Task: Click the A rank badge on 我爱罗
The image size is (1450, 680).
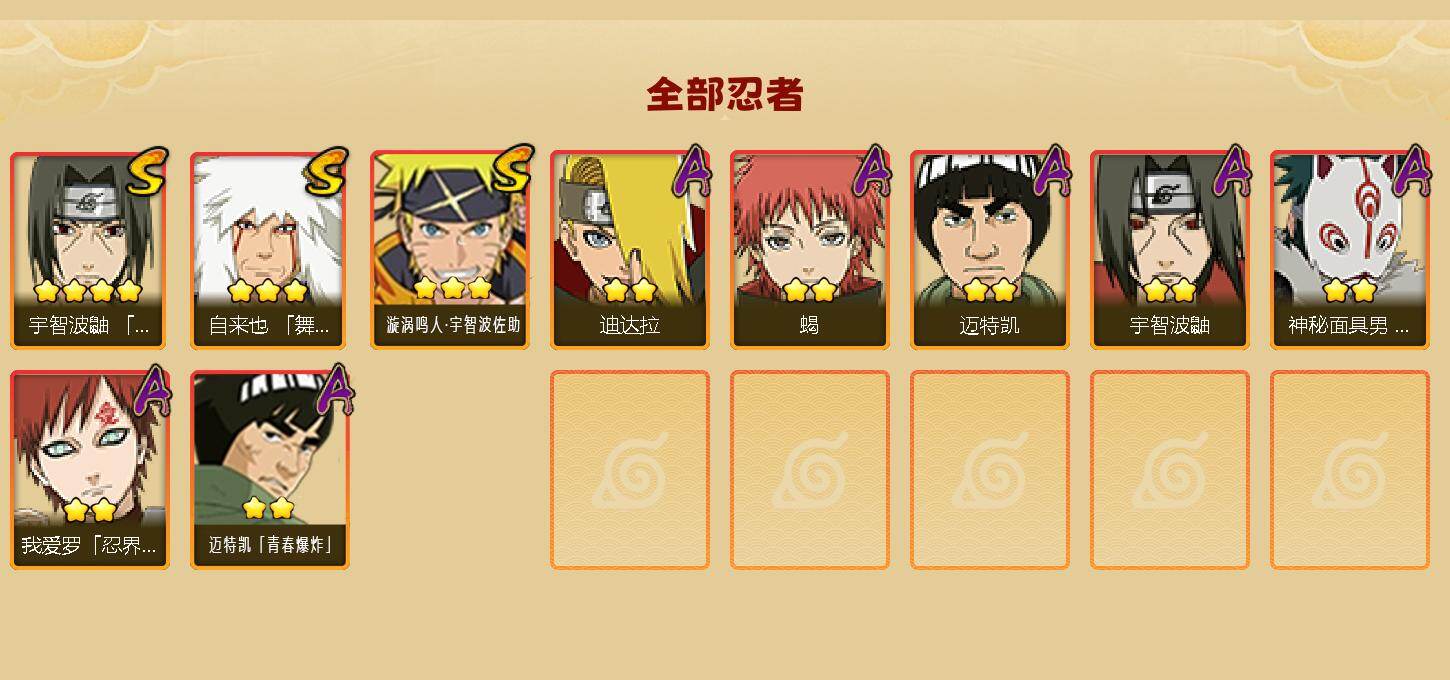Action: pyautogui.click(x=151, y=390)
